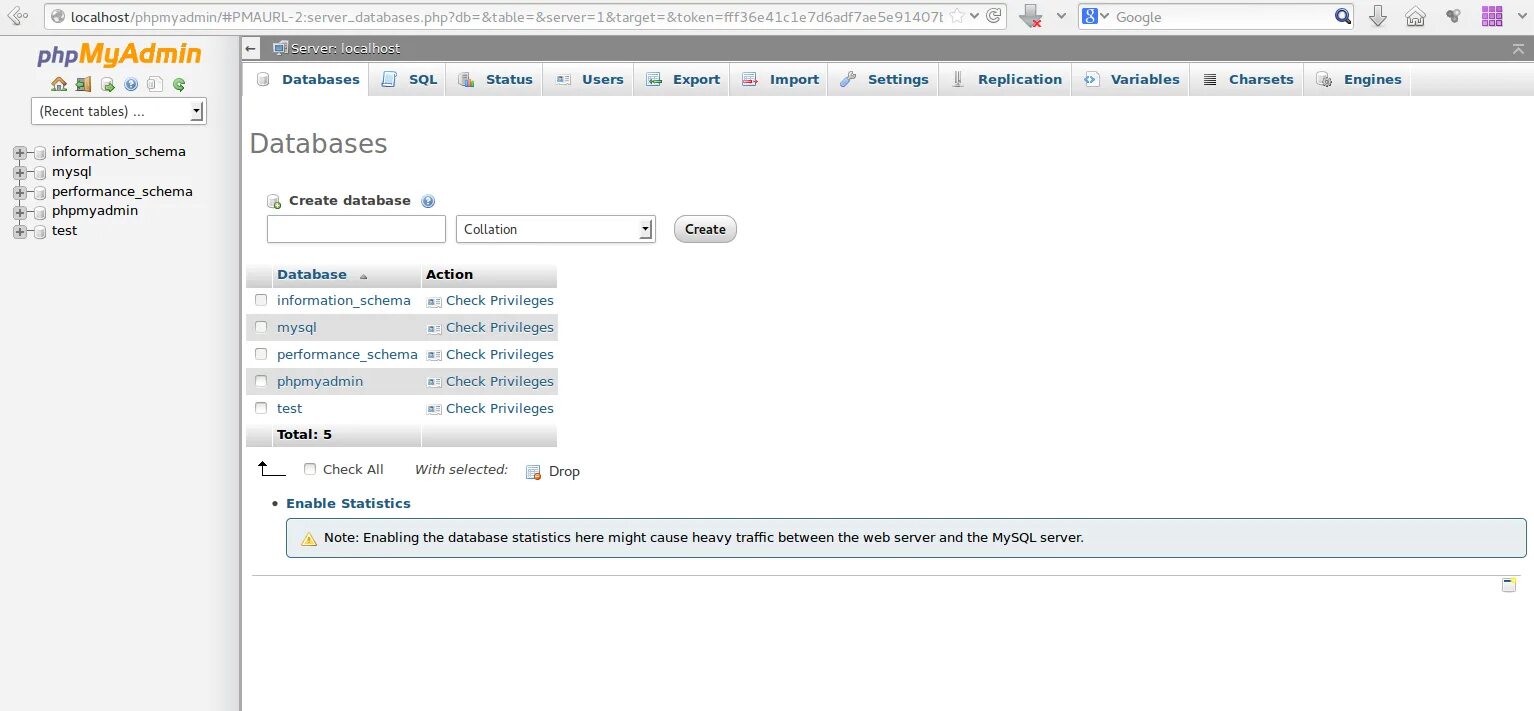
Task: Open the Collation dropdown
Action: pyautogui.click(x=556, y=229)
